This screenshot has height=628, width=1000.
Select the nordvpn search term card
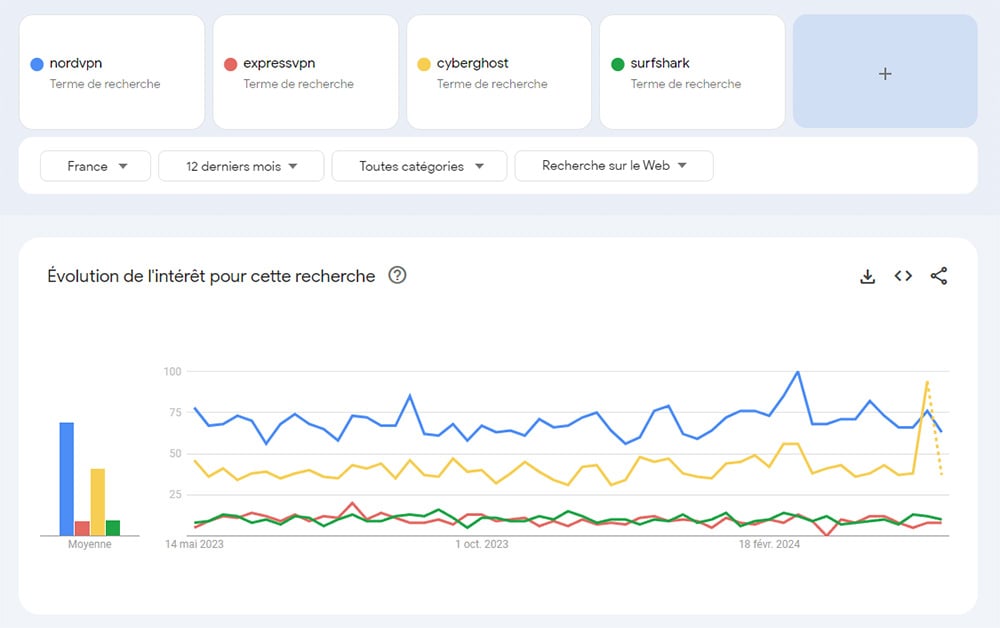click(112, 72)
